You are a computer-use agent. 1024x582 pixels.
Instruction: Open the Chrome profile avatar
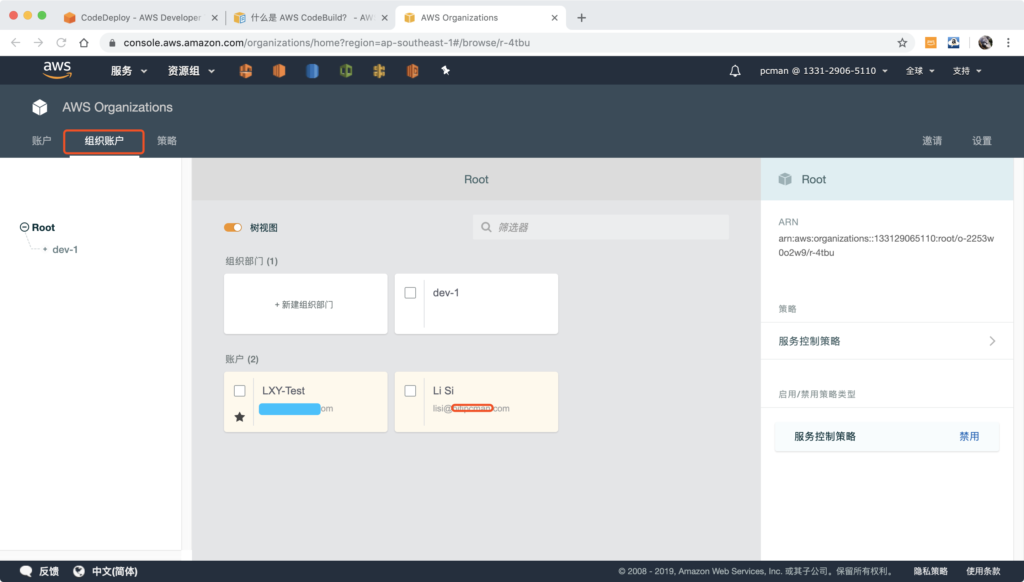pos(985,42)
